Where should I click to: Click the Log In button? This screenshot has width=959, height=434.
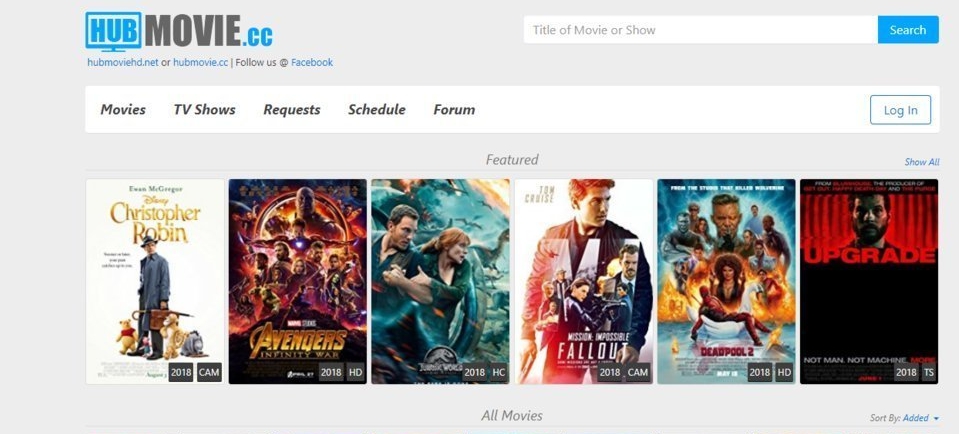[900, 110]
